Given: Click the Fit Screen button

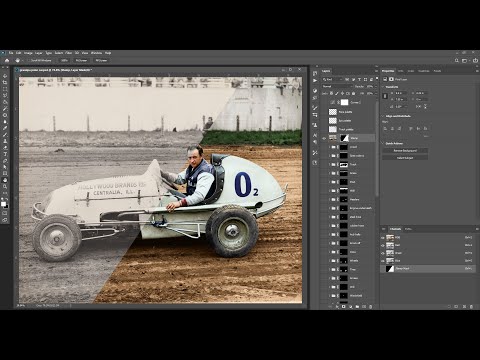Looking at the screenshot, I should tap(81, 60).
